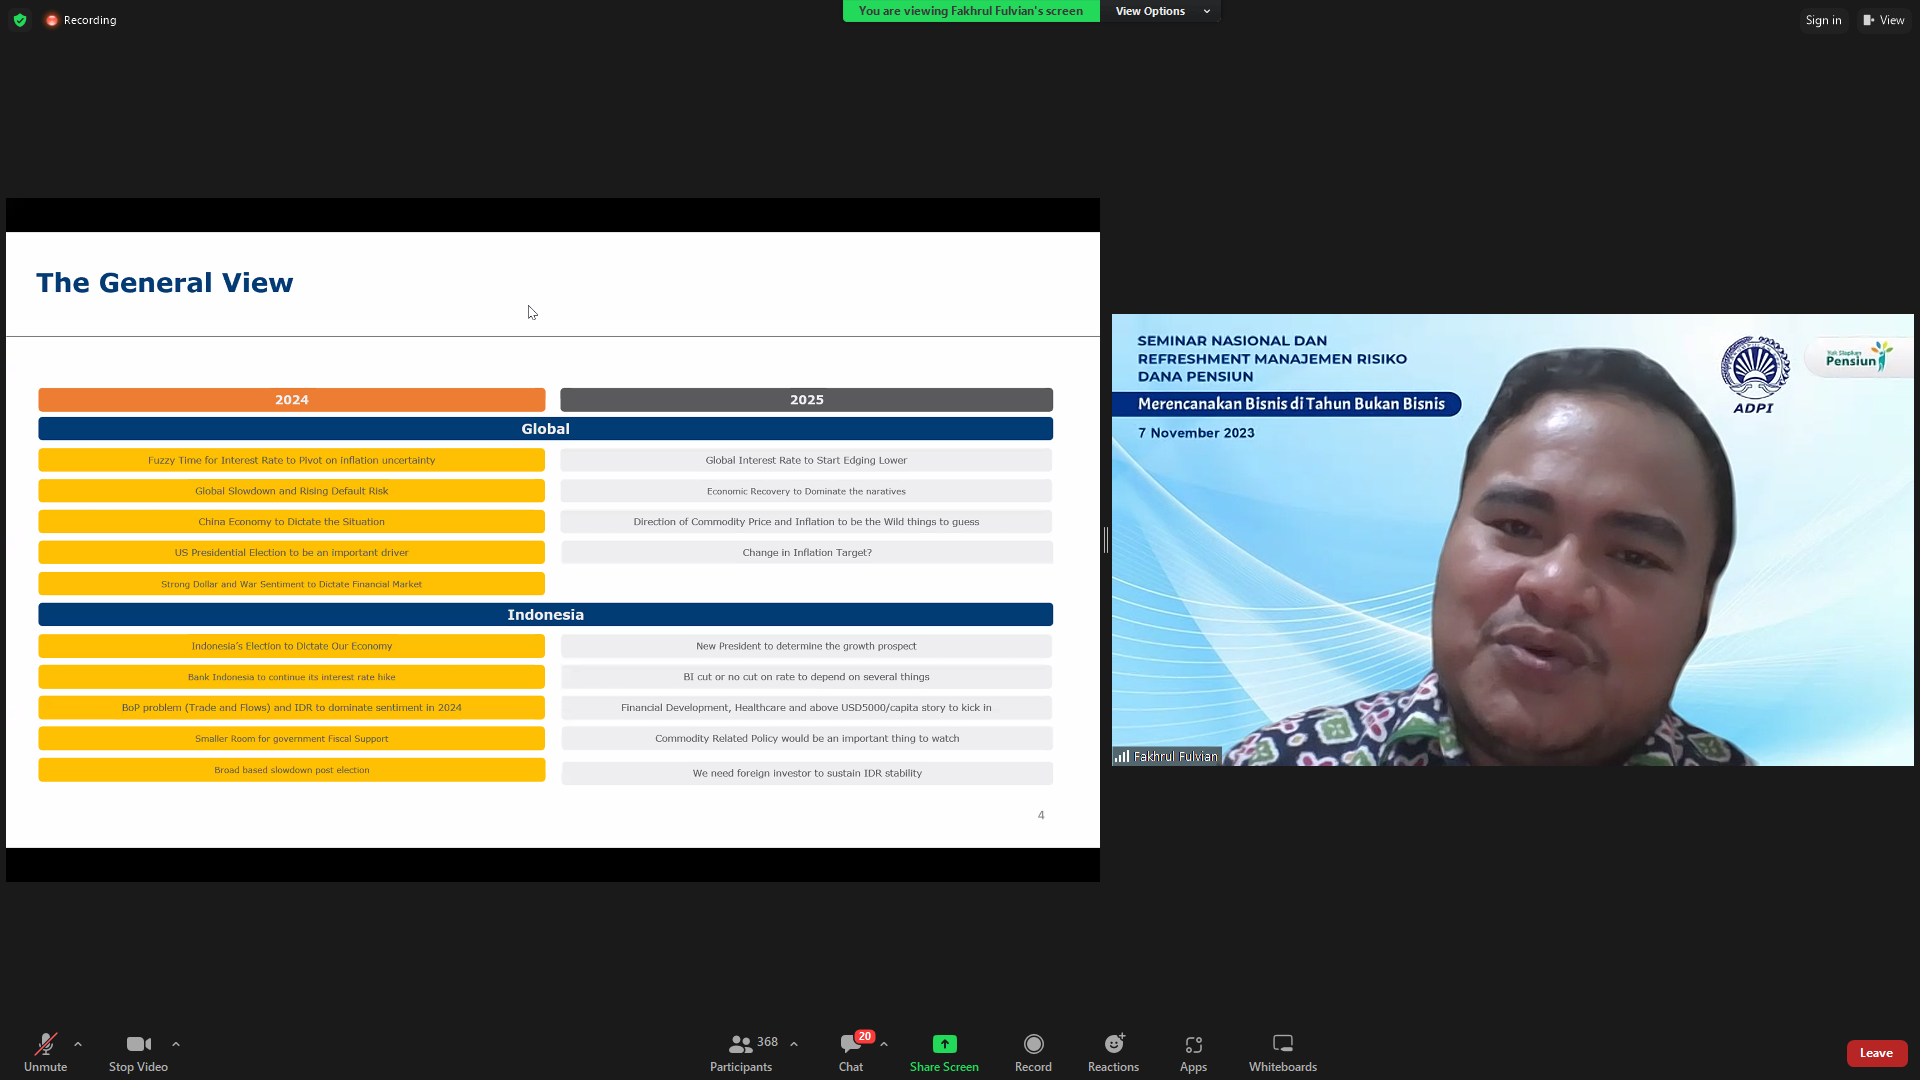Open the Whiteboards icon
The width and height of the screenshot is (1920, 1080).
[1282, 1044]
